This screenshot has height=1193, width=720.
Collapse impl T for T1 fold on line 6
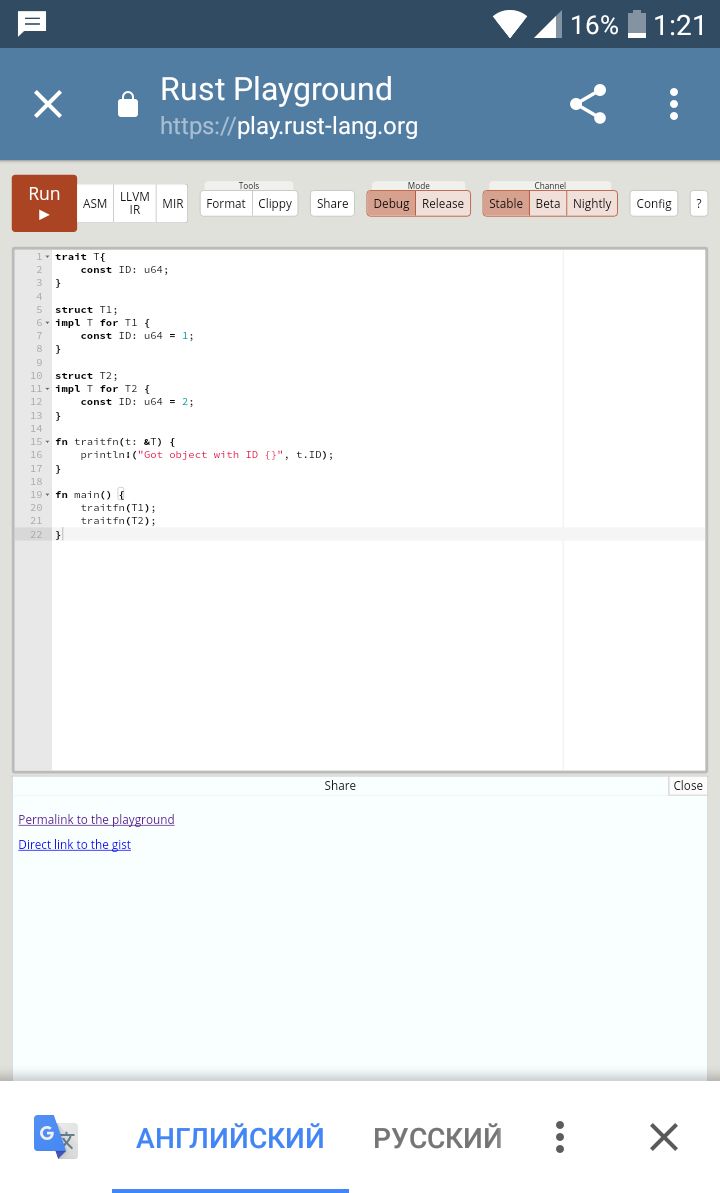pyautogui.click(x=47, y=323)
